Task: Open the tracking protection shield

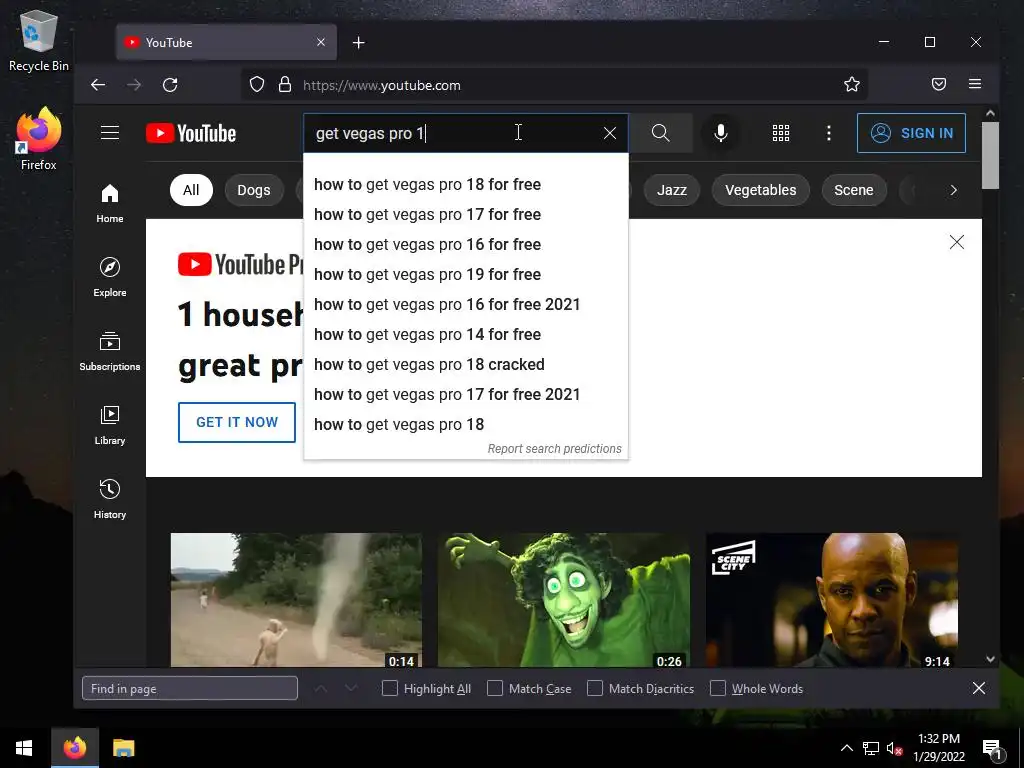Action: [x=257, y=85]
